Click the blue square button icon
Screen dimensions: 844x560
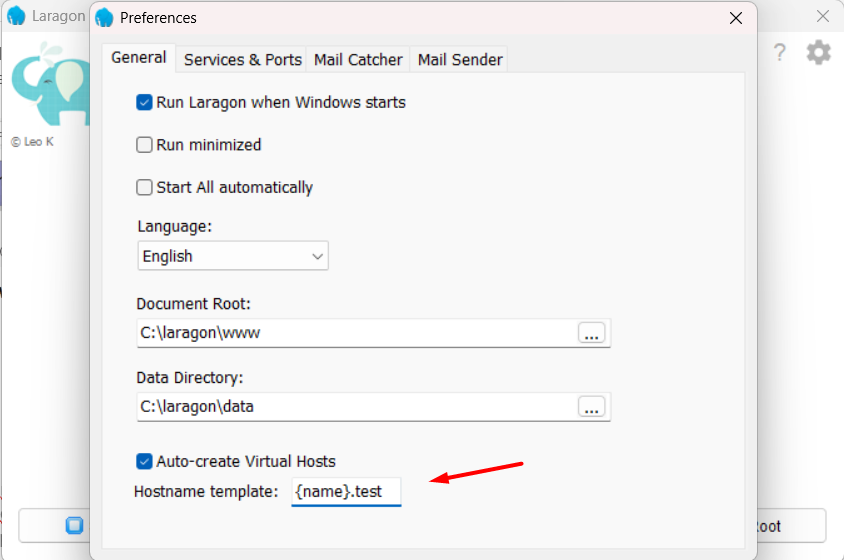(74, 525)
